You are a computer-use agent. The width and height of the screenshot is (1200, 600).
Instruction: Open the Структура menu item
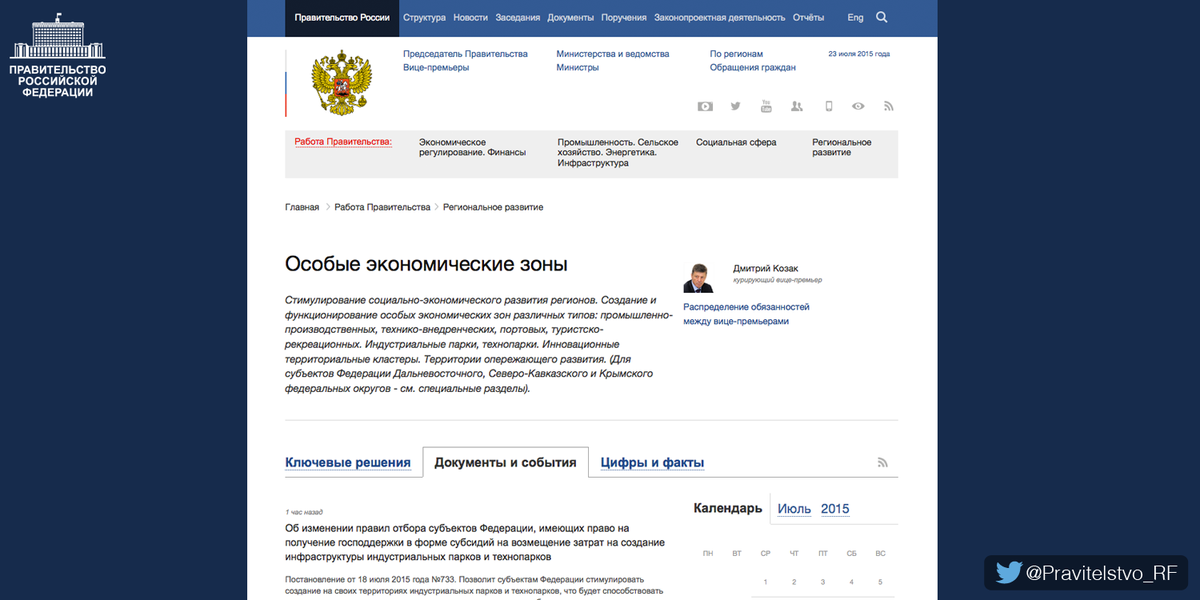click(424, 18)
